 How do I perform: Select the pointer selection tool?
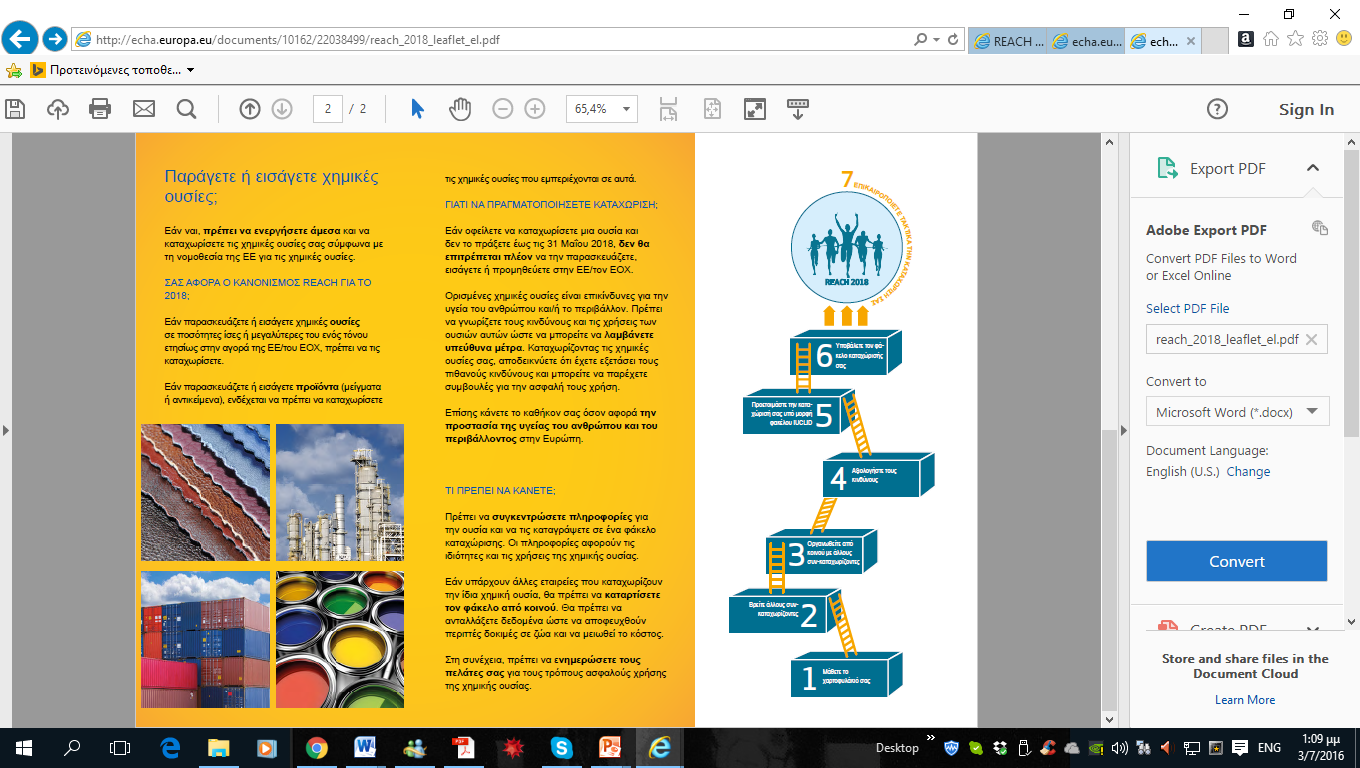(x=418, y=109)
